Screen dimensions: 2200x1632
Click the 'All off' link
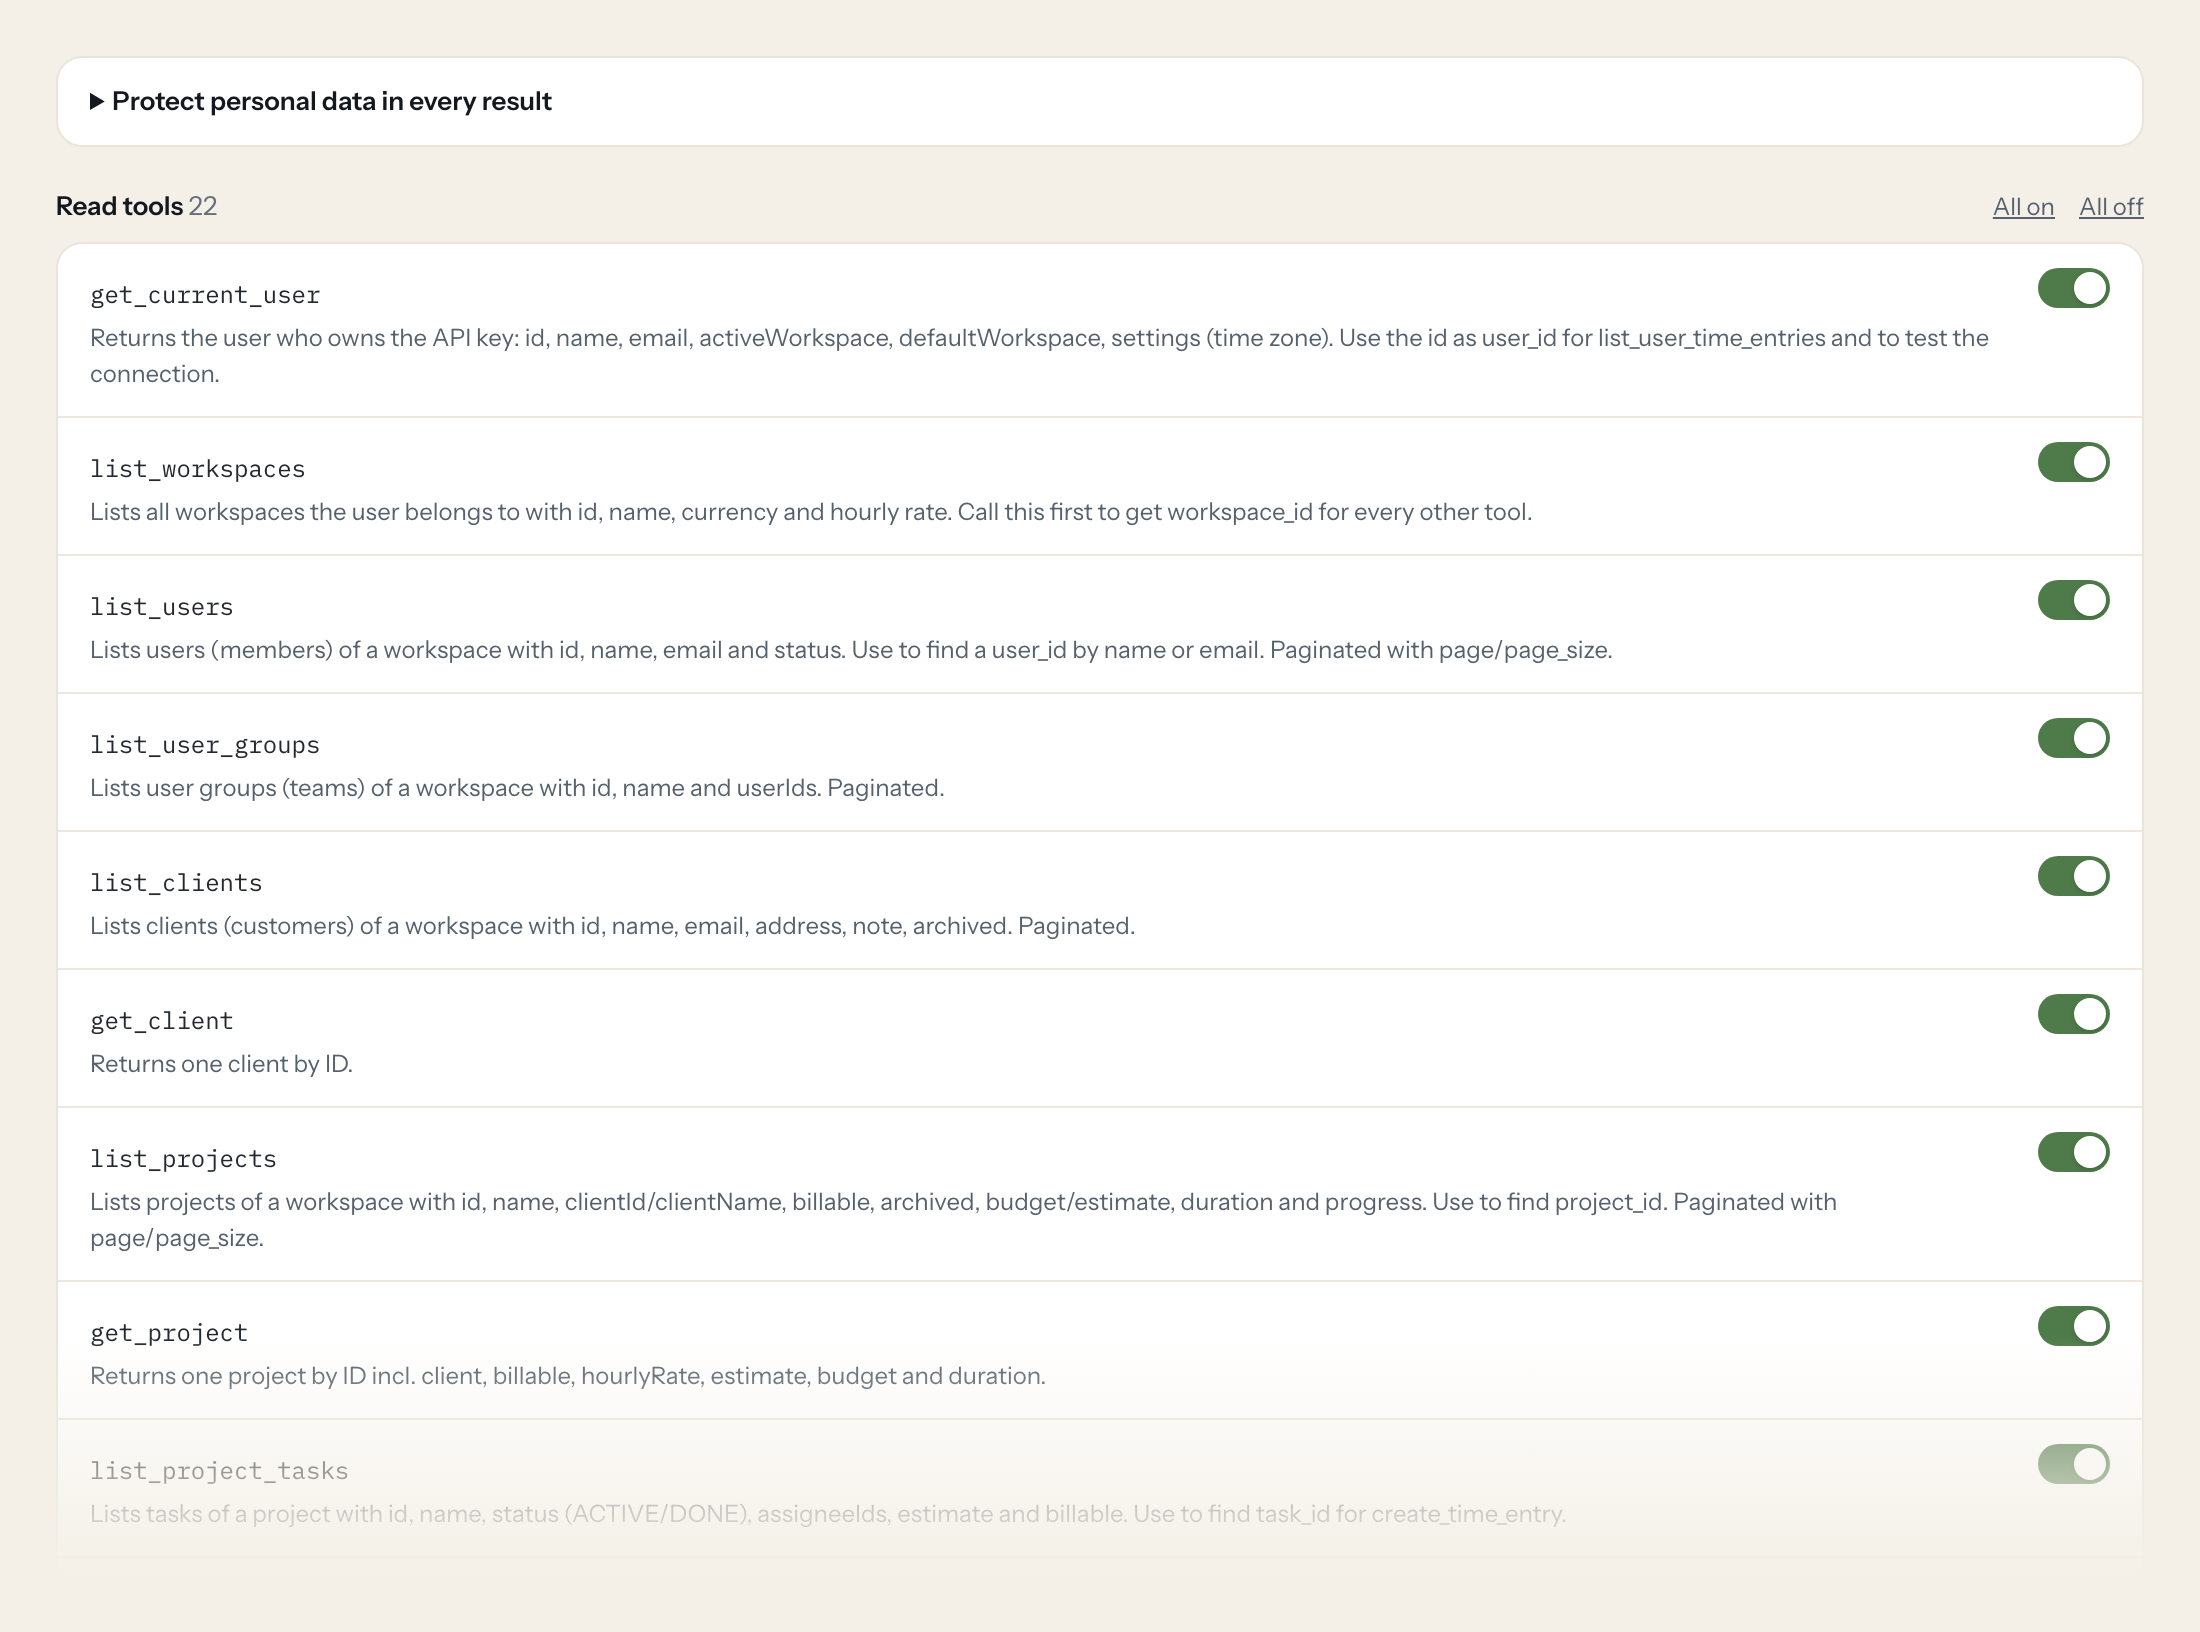(x=2111, y=207)
